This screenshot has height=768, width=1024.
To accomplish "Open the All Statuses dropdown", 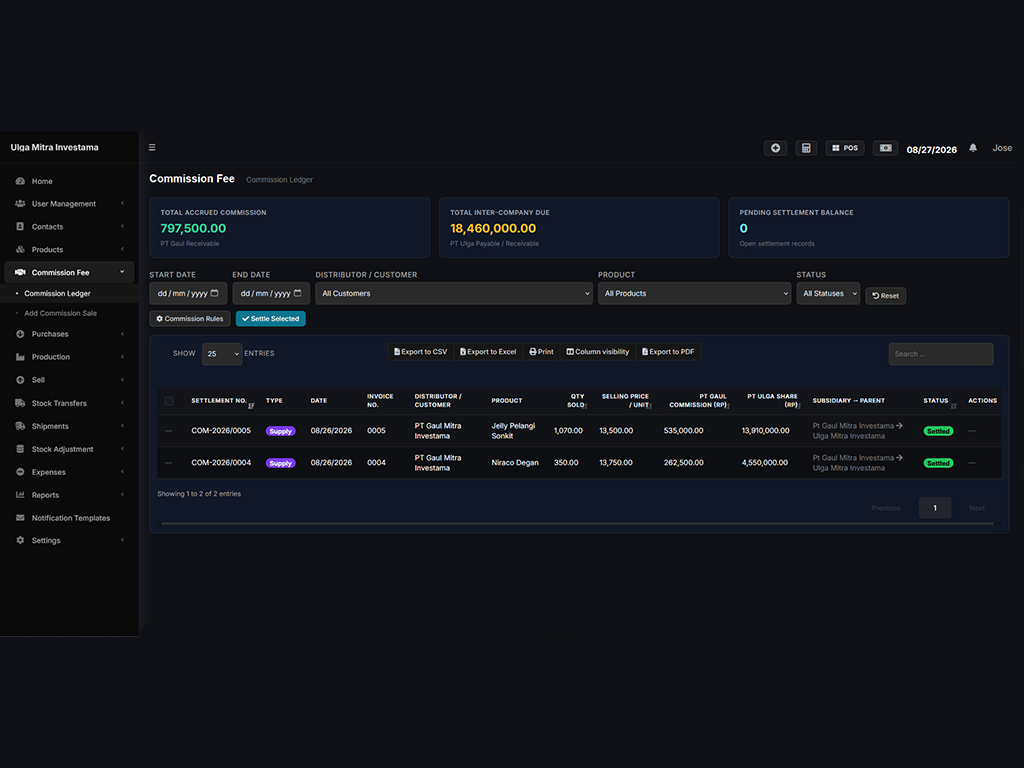I will 828,293.
